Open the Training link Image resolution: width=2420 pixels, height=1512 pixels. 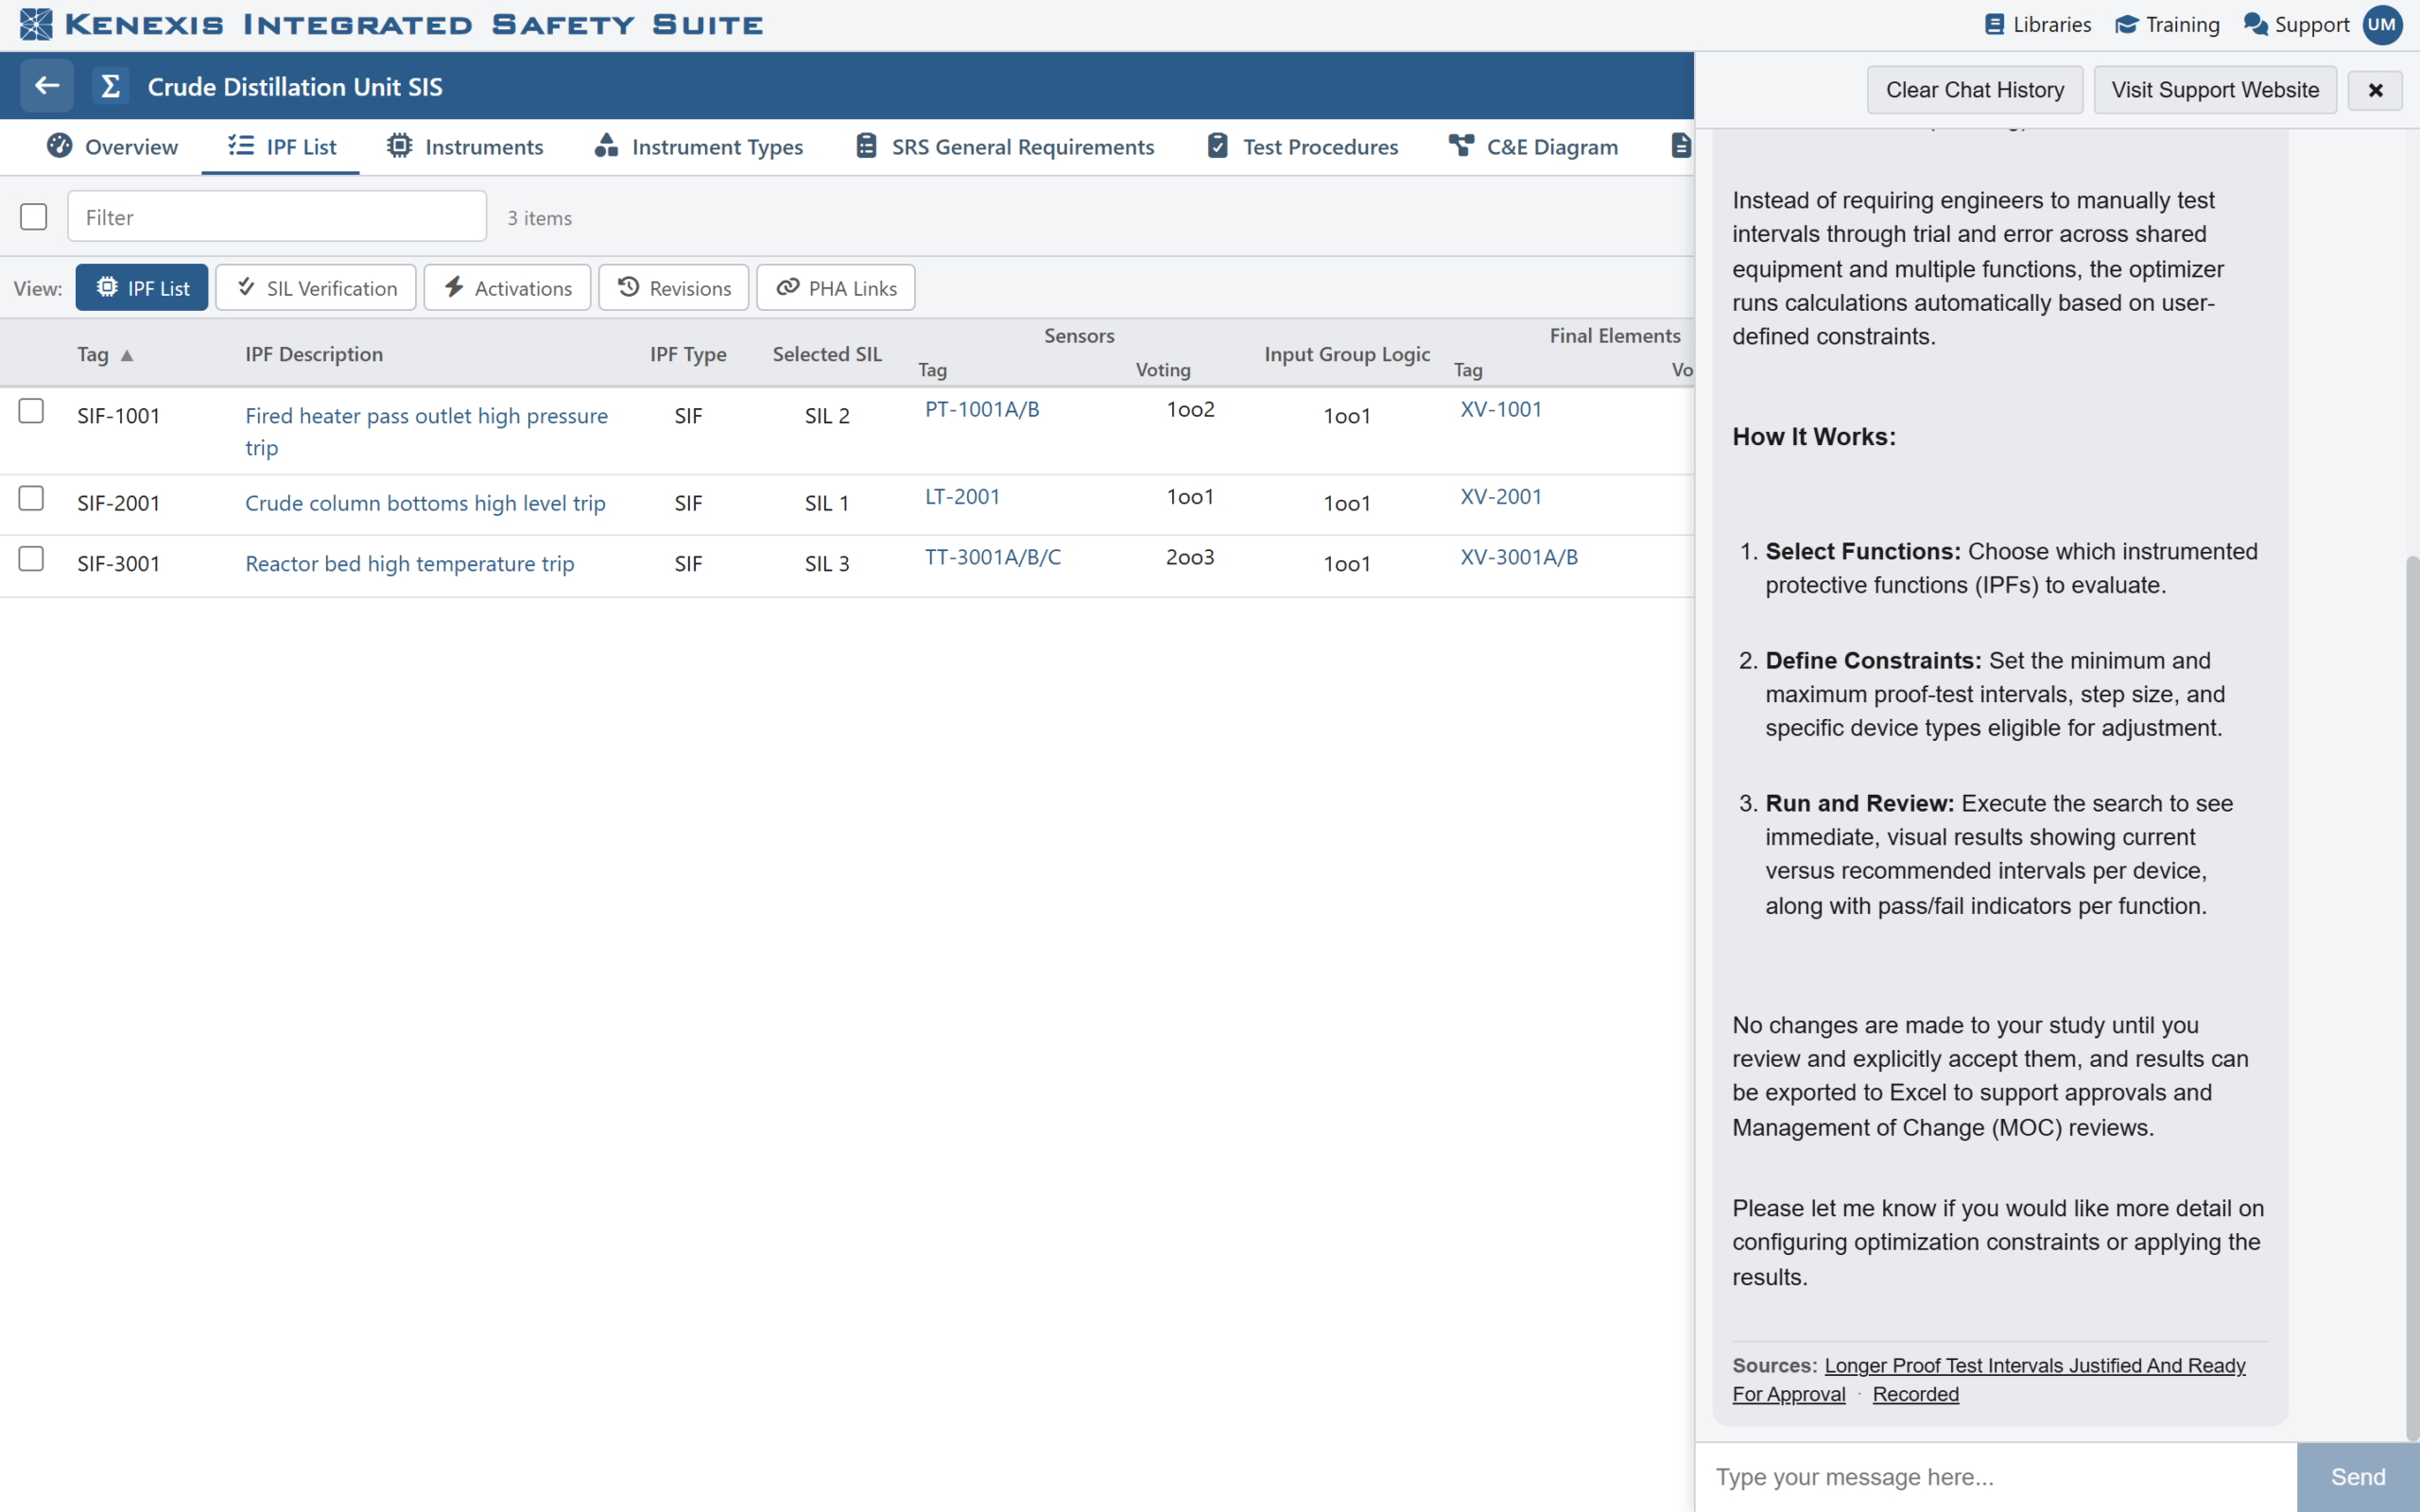tap(2167, 24)
